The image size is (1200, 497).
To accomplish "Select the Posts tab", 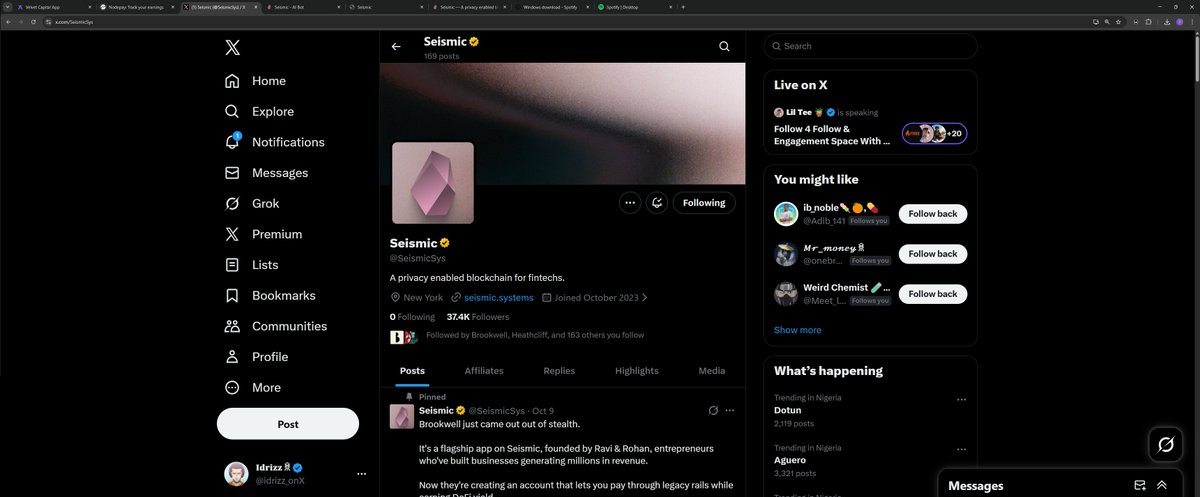I will (412, 371).
